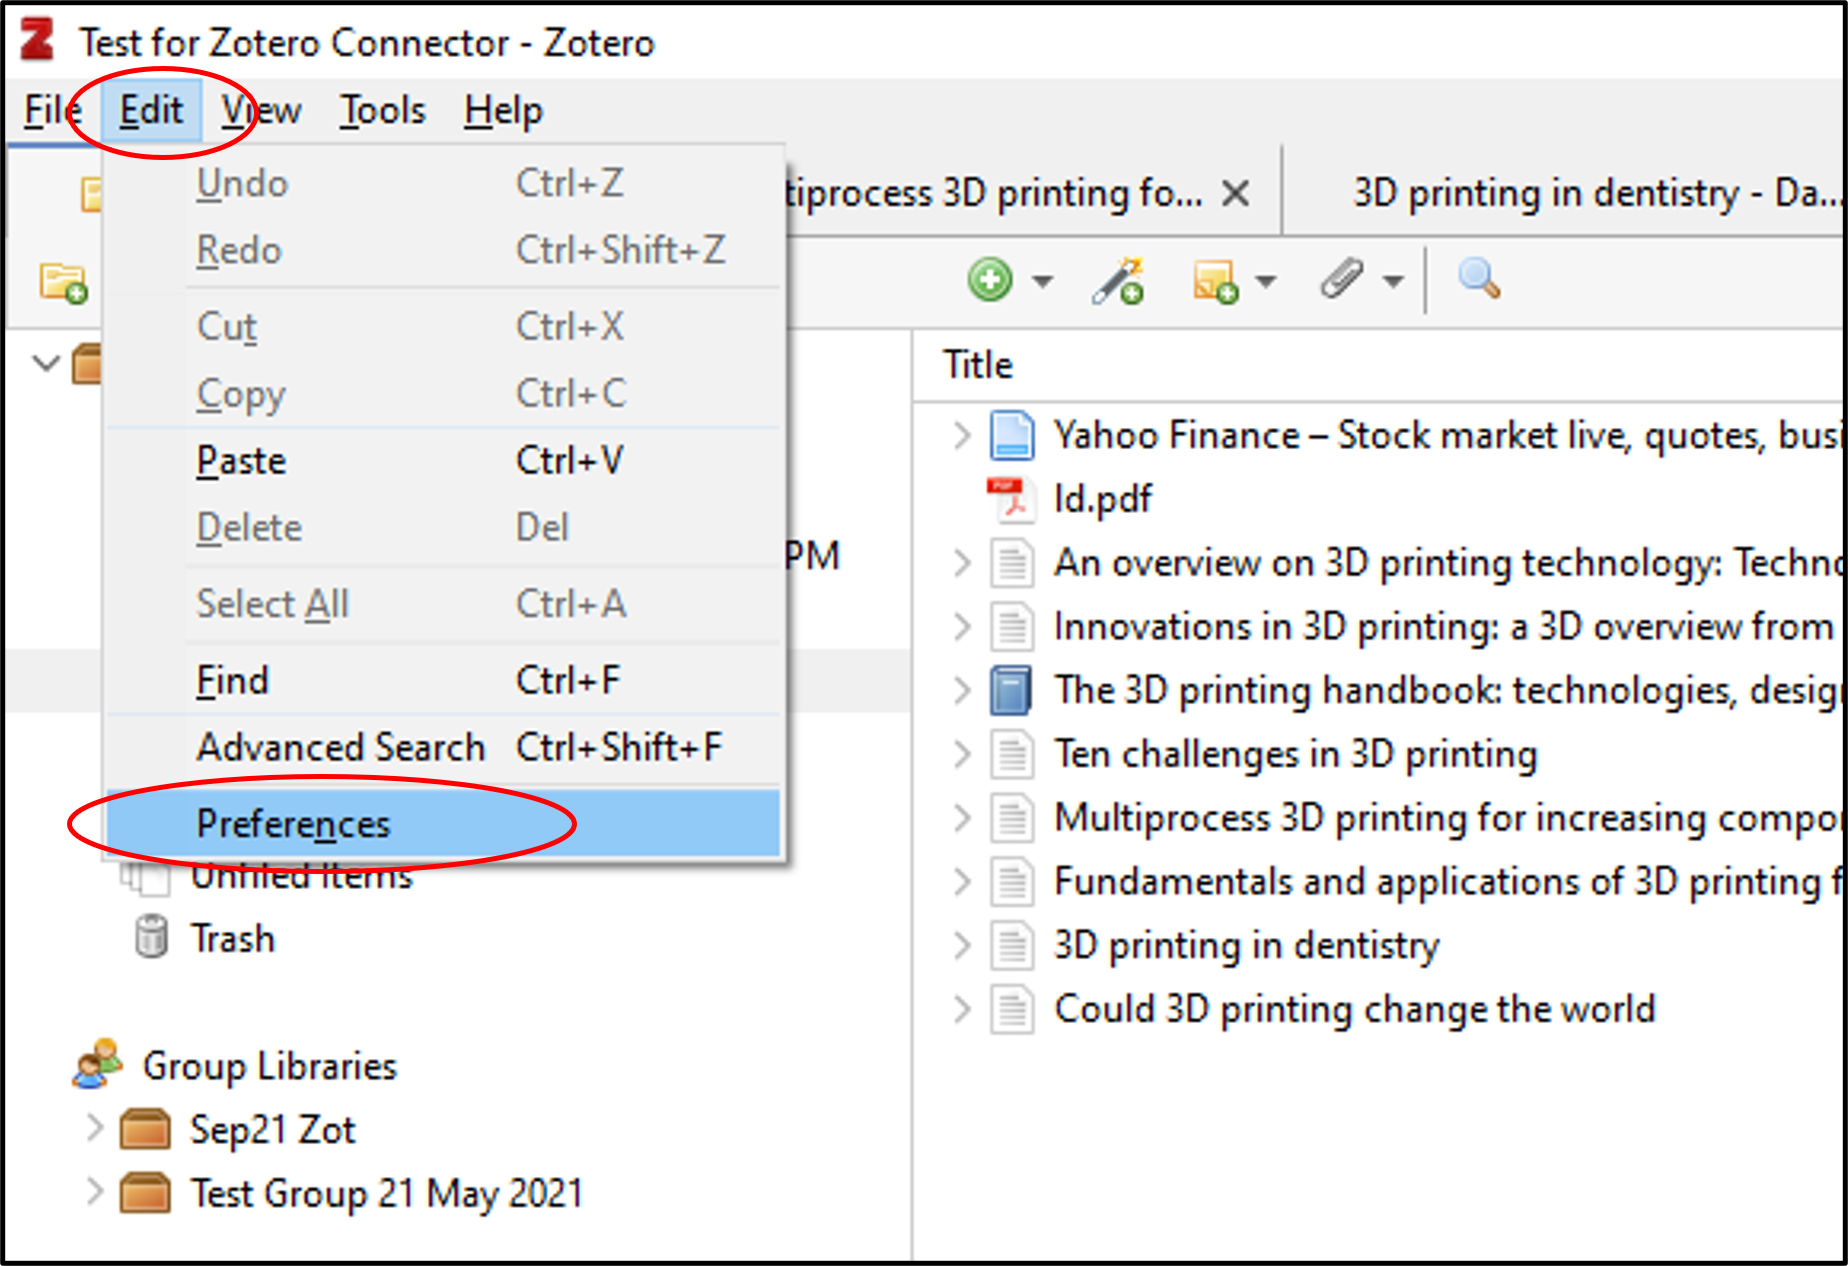Expand the Yahoo Finance item row
The height and width of the screenshot is (1266, 1848).
[x=962, y=435]
